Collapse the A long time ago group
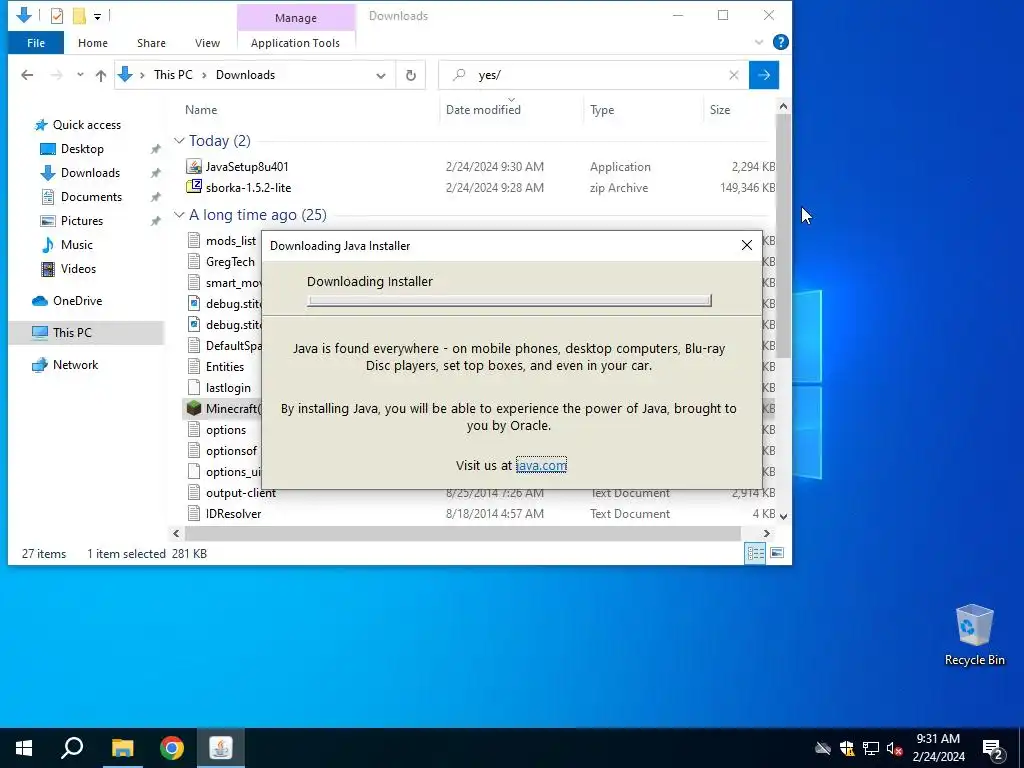Image resolution: width=1024 pixels, height=768 pixels. tap(179, 215)
